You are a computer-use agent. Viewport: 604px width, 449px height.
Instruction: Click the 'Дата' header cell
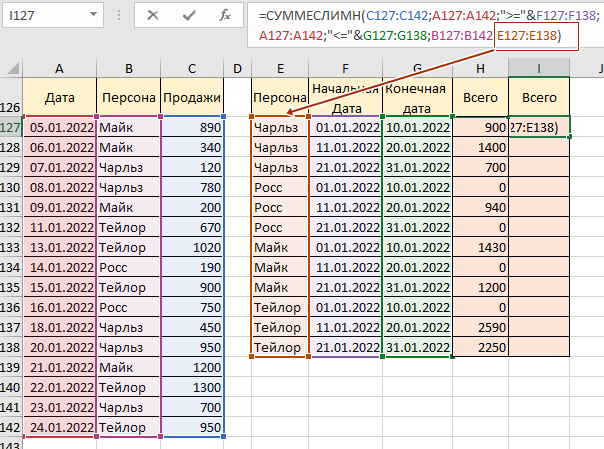(59, 97)
